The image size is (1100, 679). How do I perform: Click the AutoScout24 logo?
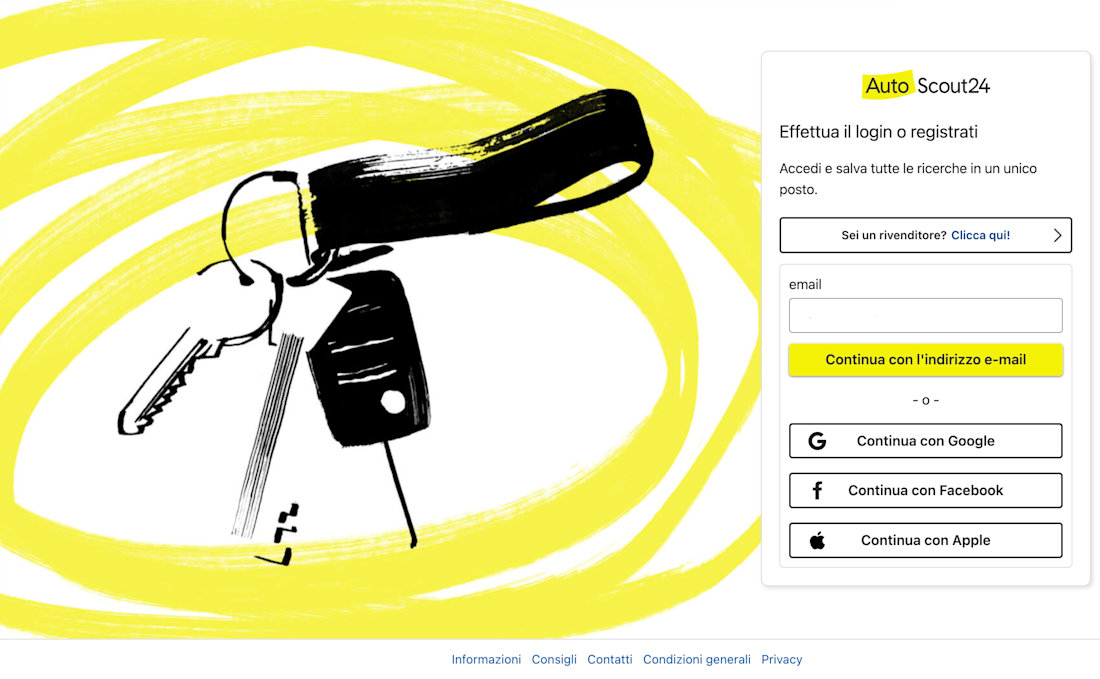pos(926,86)
